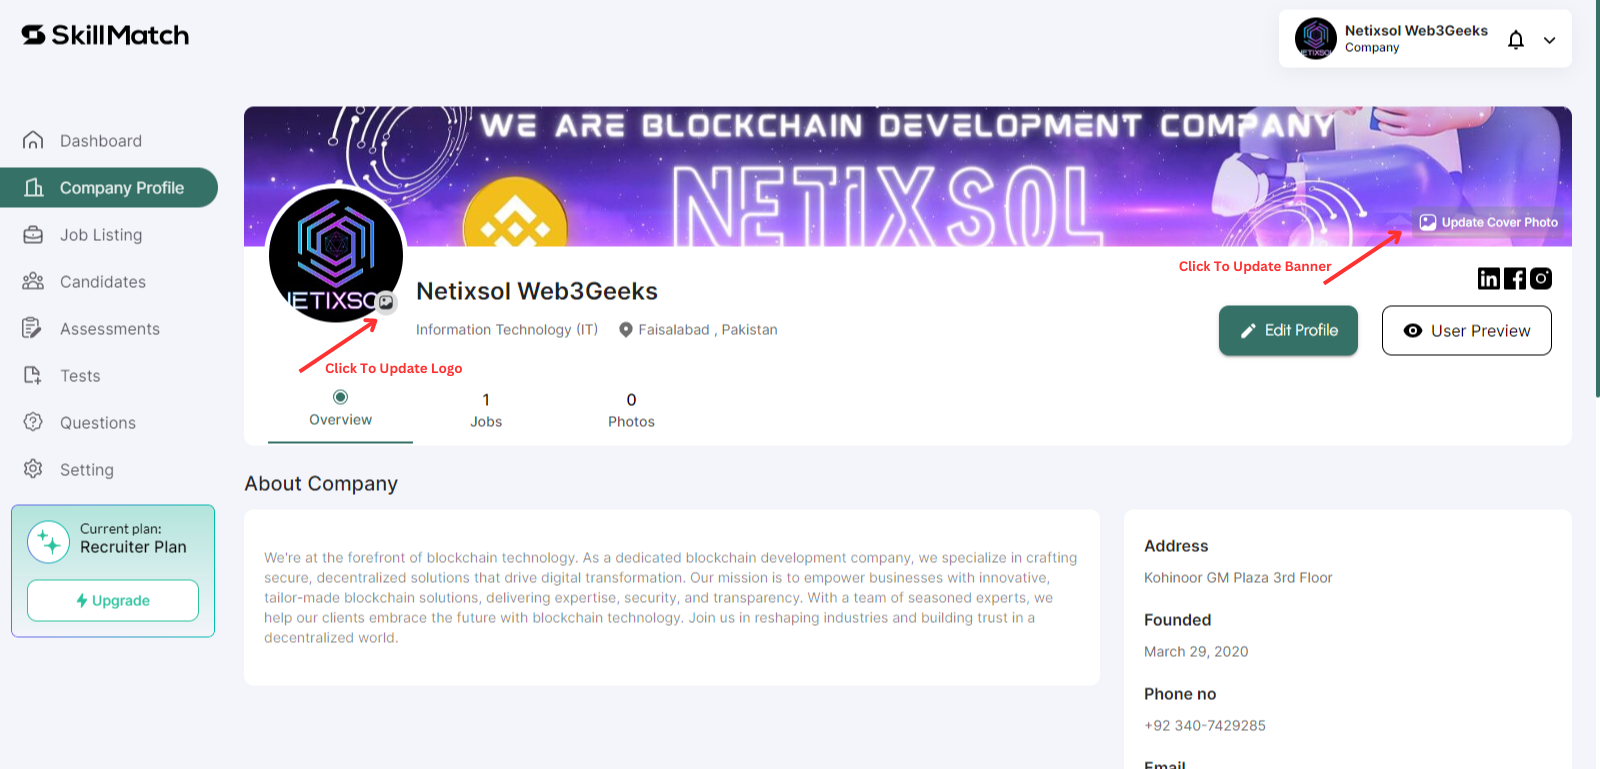Click the phone number +92 340-7429285

point(1205,726)
